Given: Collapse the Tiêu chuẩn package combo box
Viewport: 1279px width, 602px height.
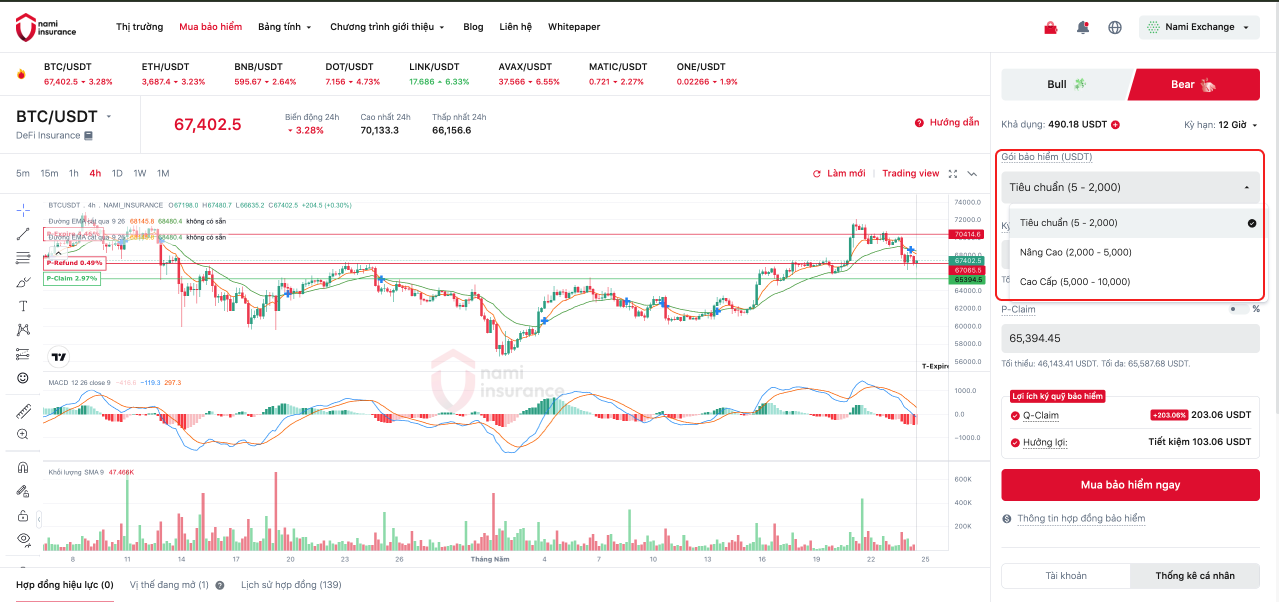Looking at the screenshot, I should coord(1131,187).
